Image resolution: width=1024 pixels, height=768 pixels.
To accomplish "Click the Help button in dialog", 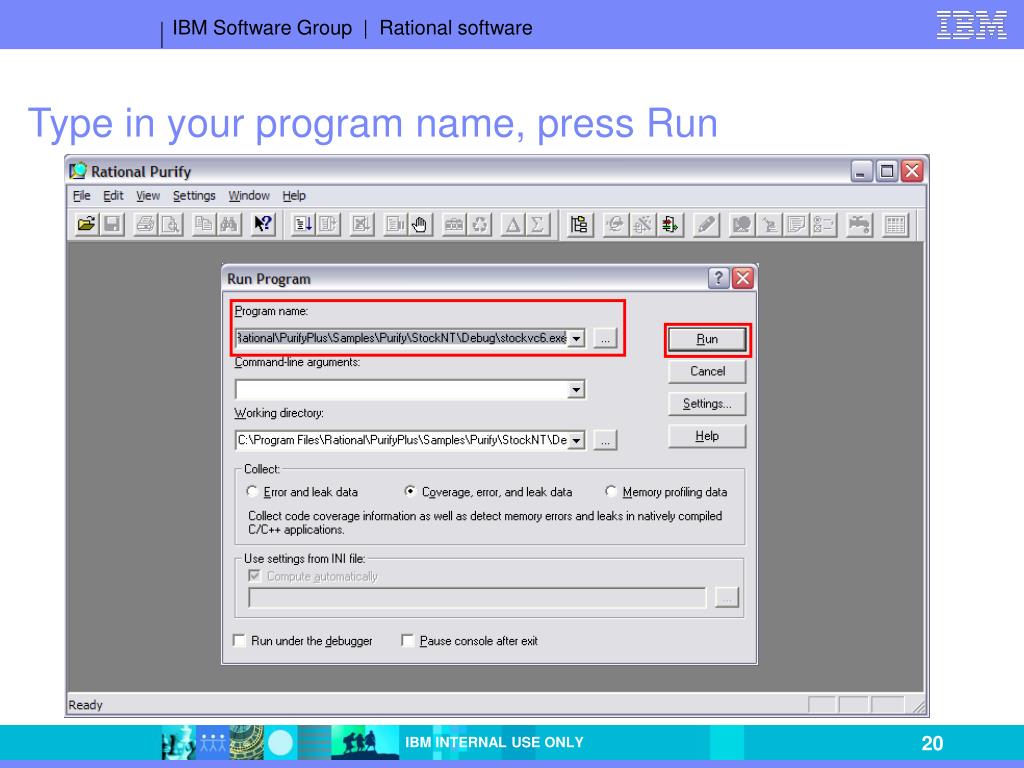I will [707, 436].
